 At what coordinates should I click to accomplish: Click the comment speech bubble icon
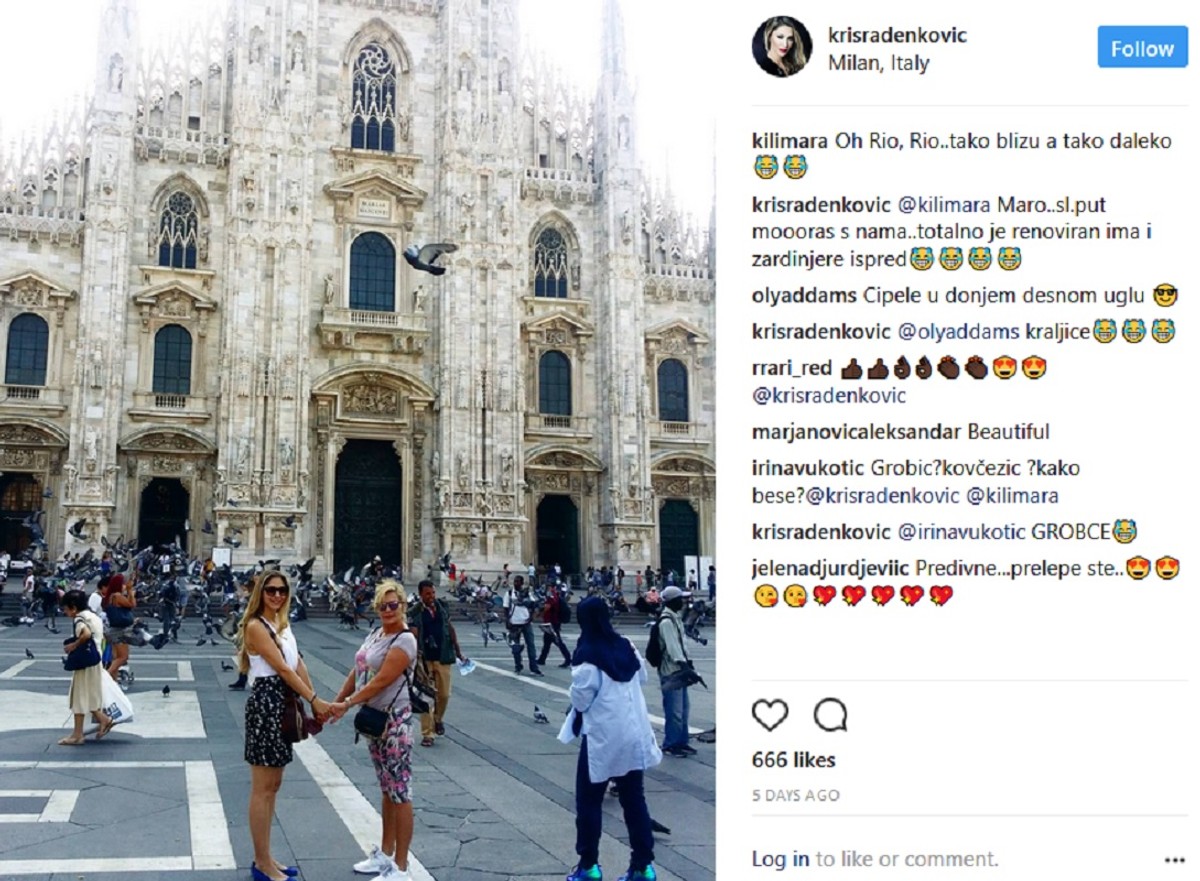[x=830, y=715]
